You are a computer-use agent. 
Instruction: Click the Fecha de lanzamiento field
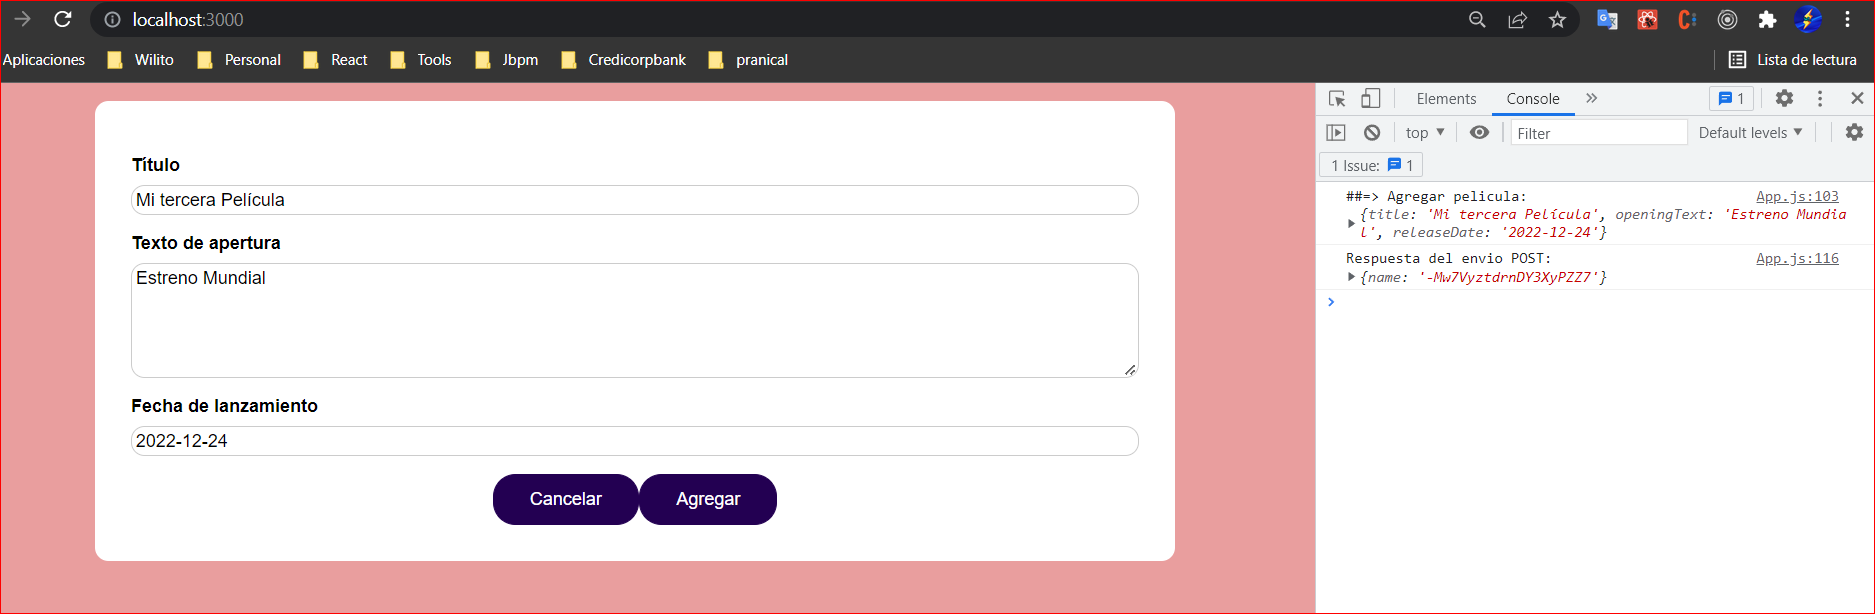pyautogui.click(x=635, y=441)
